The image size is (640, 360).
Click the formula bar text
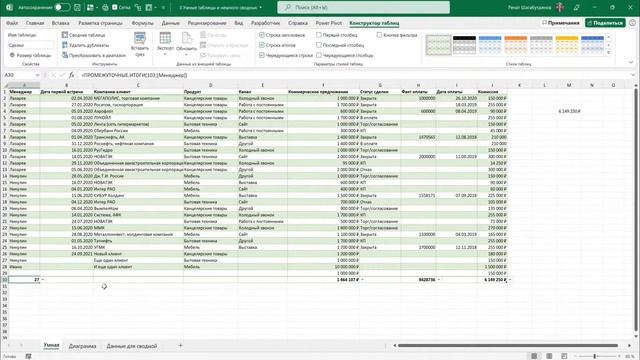(x=134, y=75)
